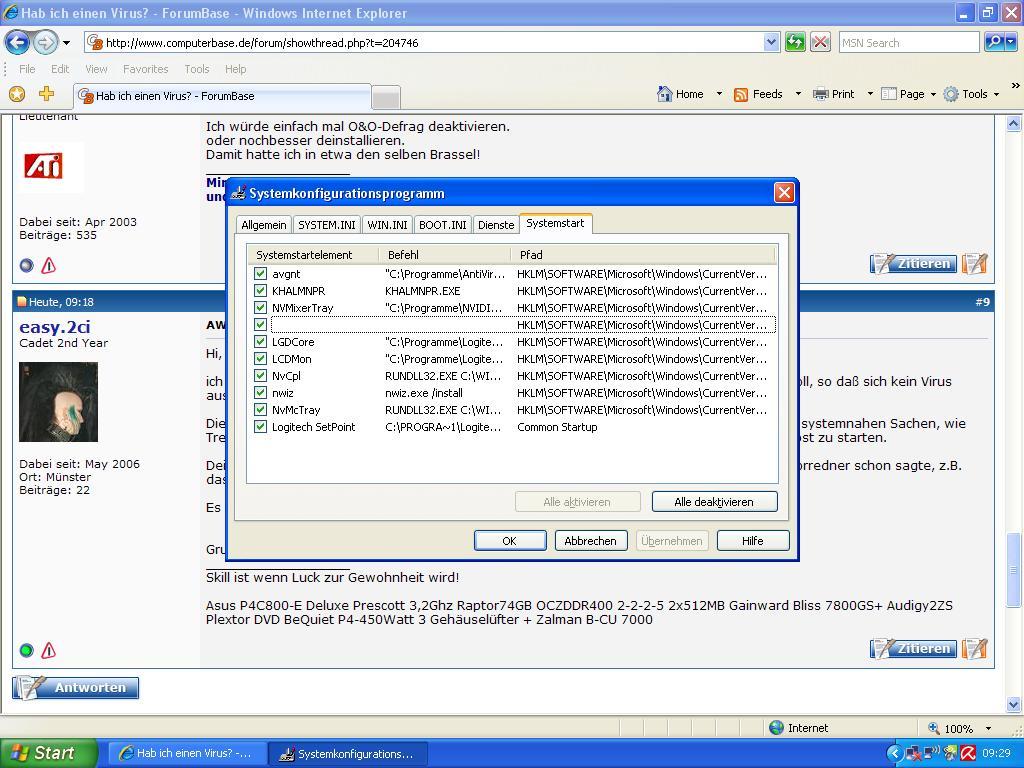1024x768 pixels.
Task: Uncheck the NvCpl startup entry
Action: point(261,376)
